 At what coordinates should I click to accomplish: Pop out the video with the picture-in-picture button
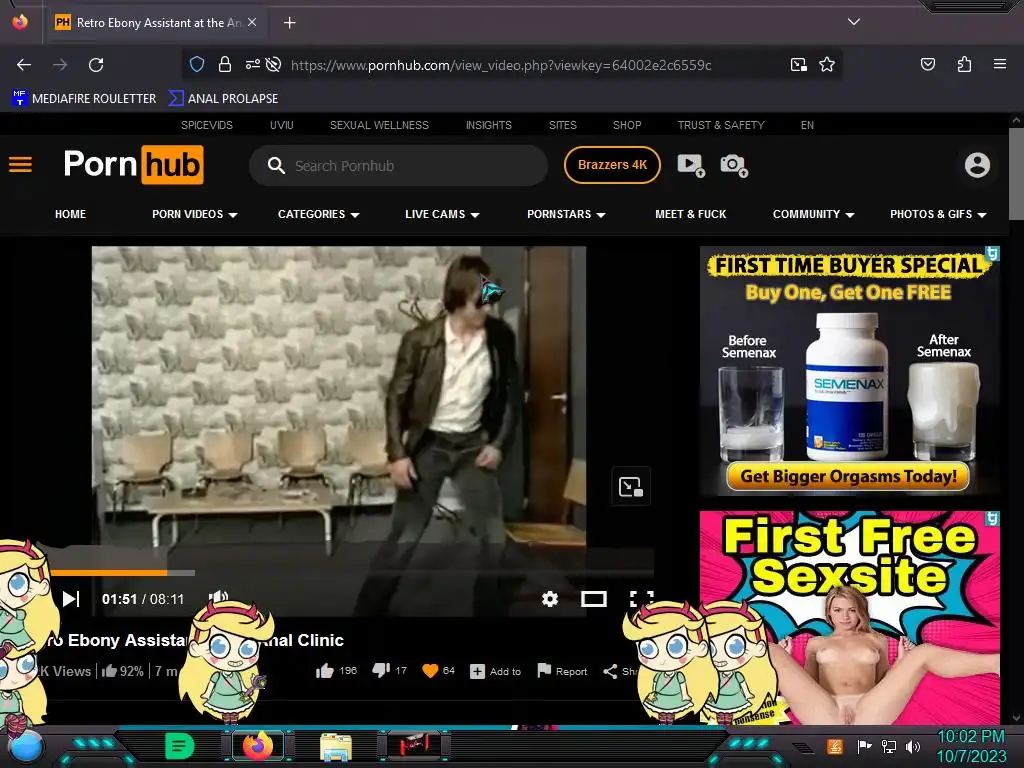630,487
